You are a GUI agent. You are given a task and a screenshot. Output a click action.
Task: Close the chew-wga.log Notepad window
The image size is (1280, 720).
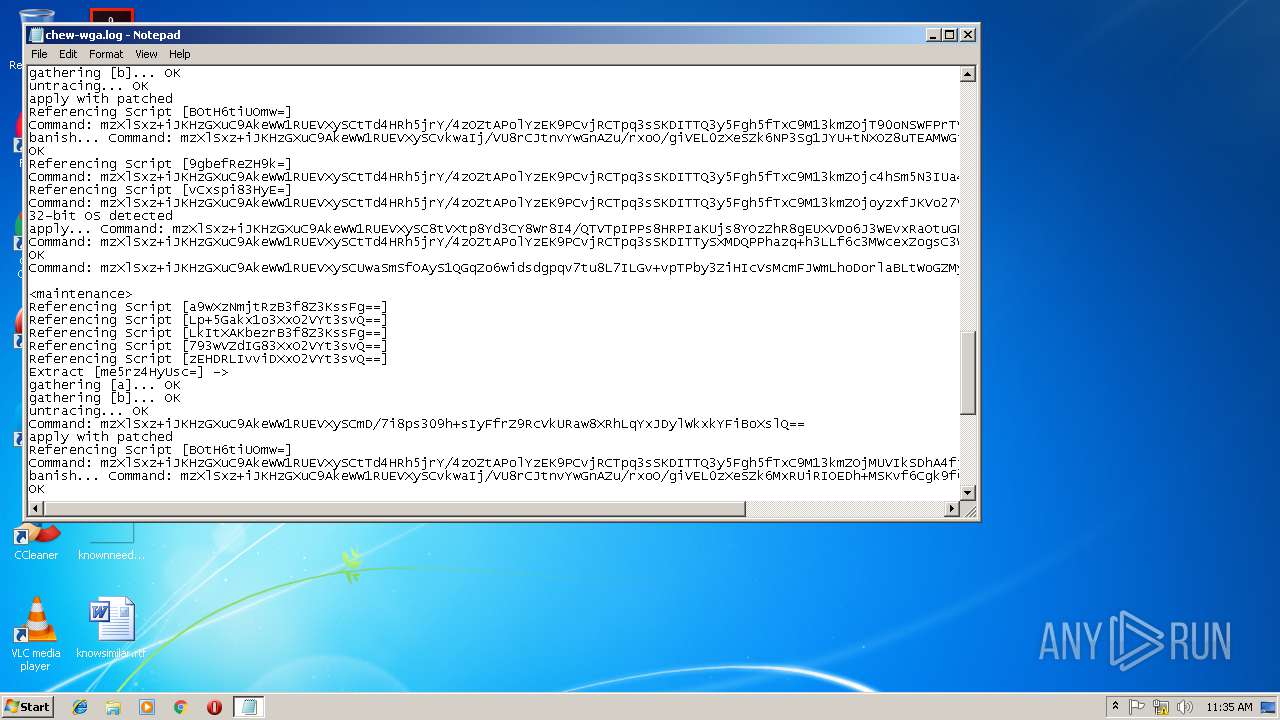967,35
